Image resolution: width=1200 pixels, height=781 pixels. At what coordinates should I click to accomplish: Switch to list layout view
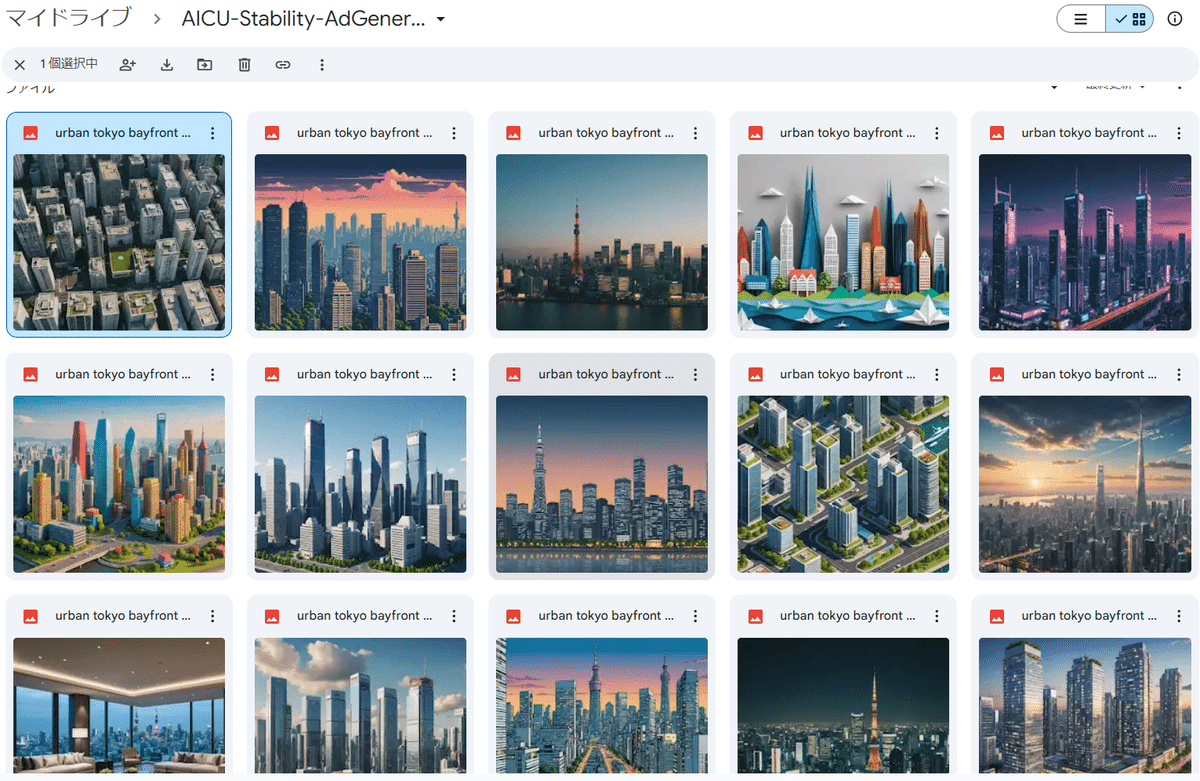click(x=1081, y=19)
